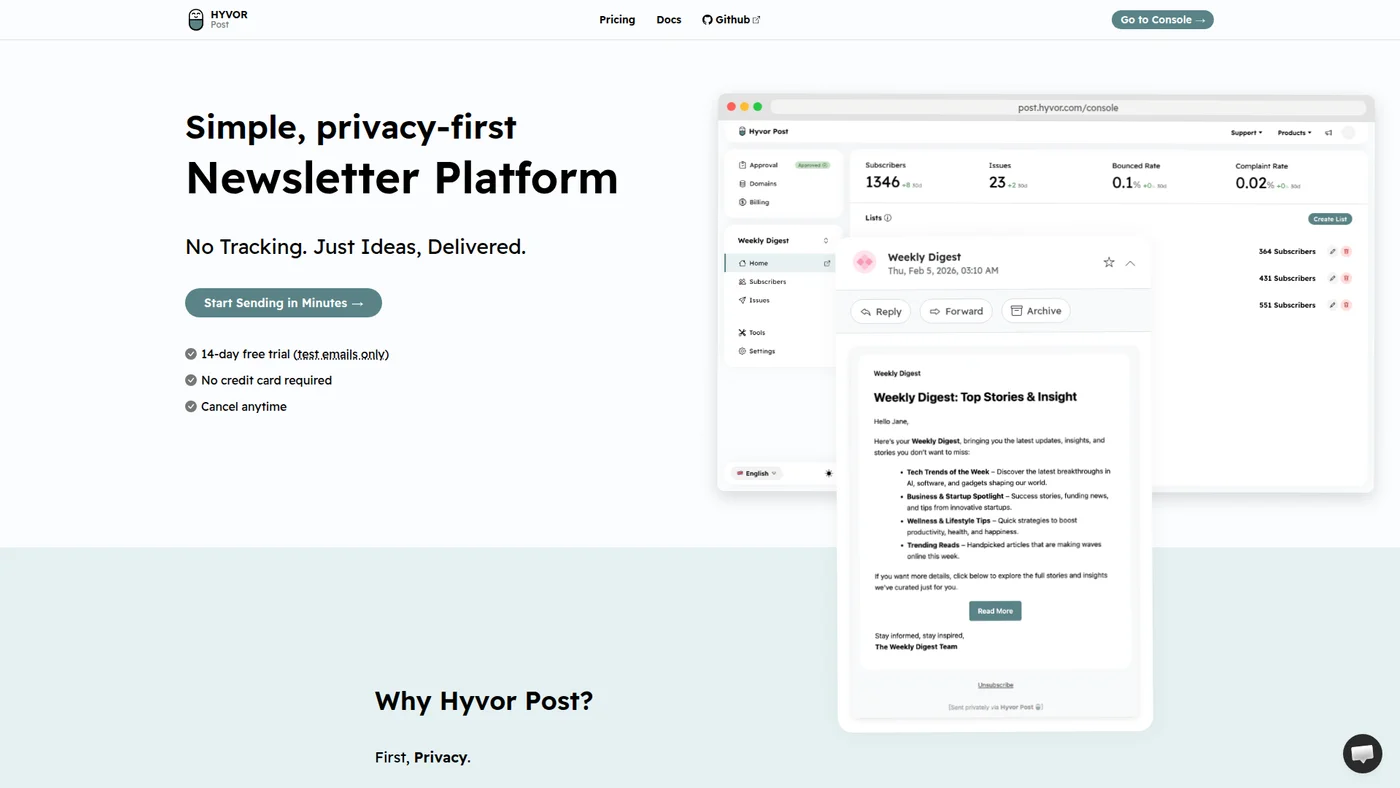Click the Forward button
The image size is (1400, 788).
[x=956, y=311]
